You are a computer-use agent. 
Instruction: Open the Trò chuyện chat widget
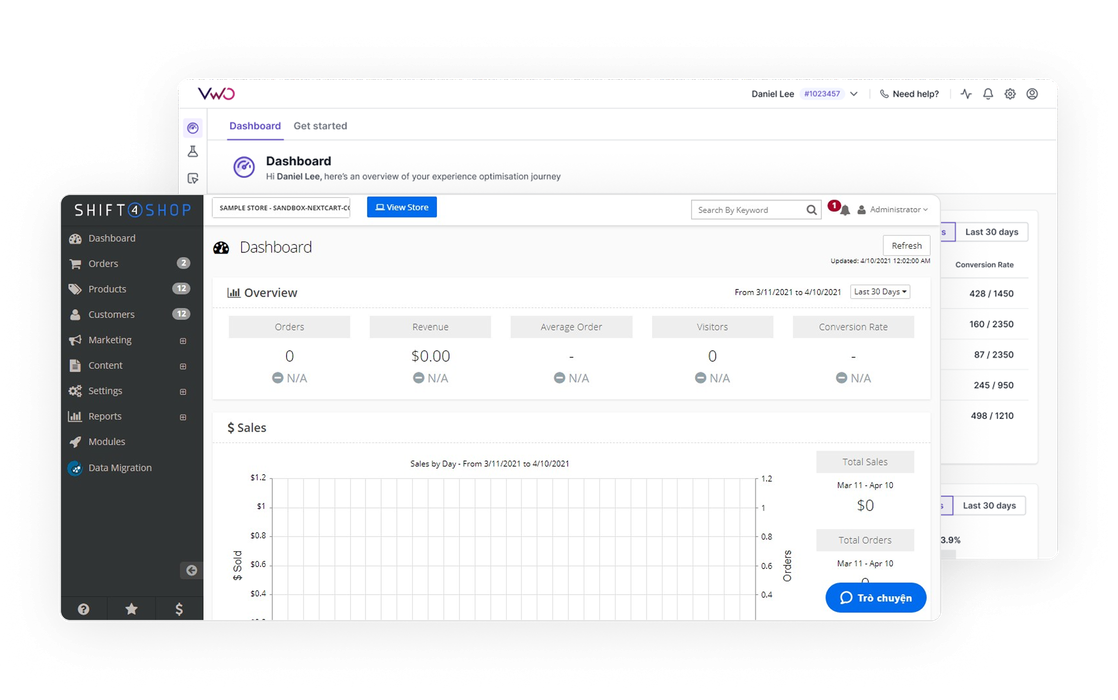pyautogui.click(x=876, y=598)
